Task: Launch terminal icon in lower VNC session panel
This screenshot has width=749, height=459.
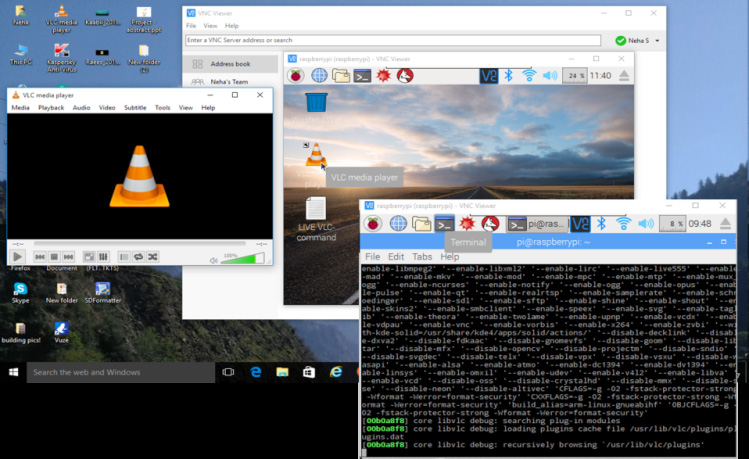Action: point(444,224)
